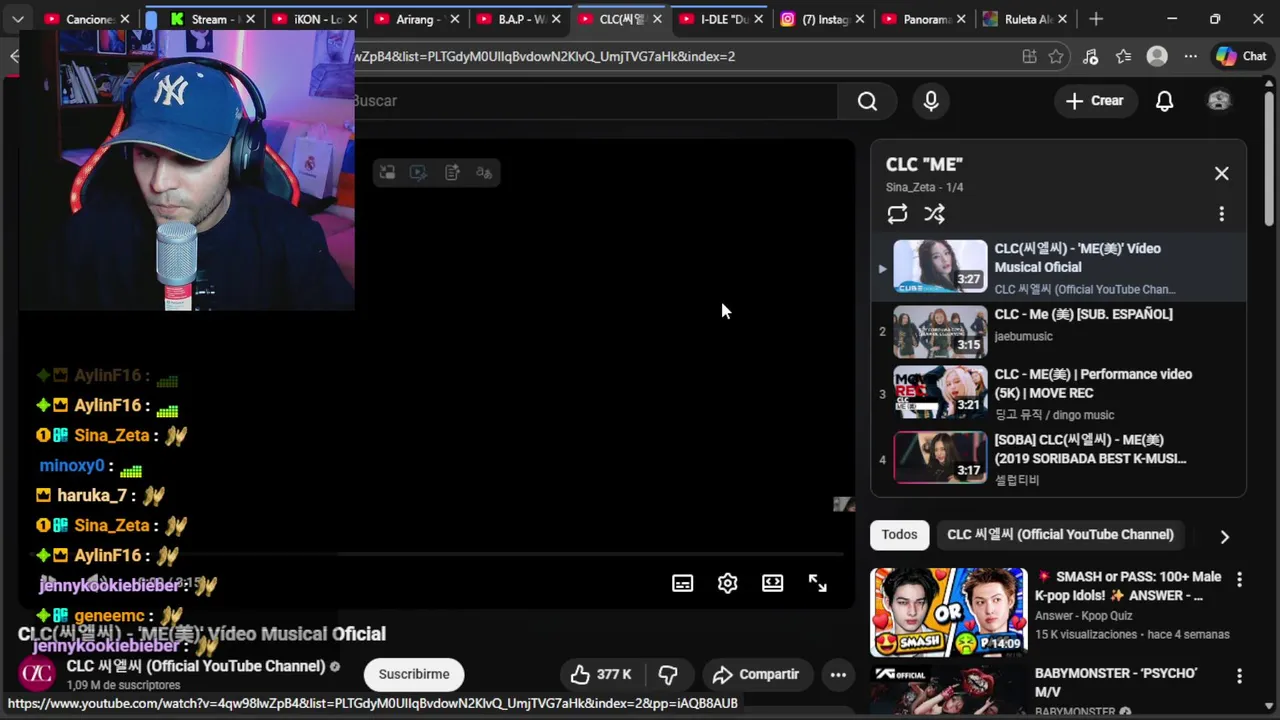Start voice search with the microphone icon
This screenshot has width=1280, height=720.
click(931, 101)
